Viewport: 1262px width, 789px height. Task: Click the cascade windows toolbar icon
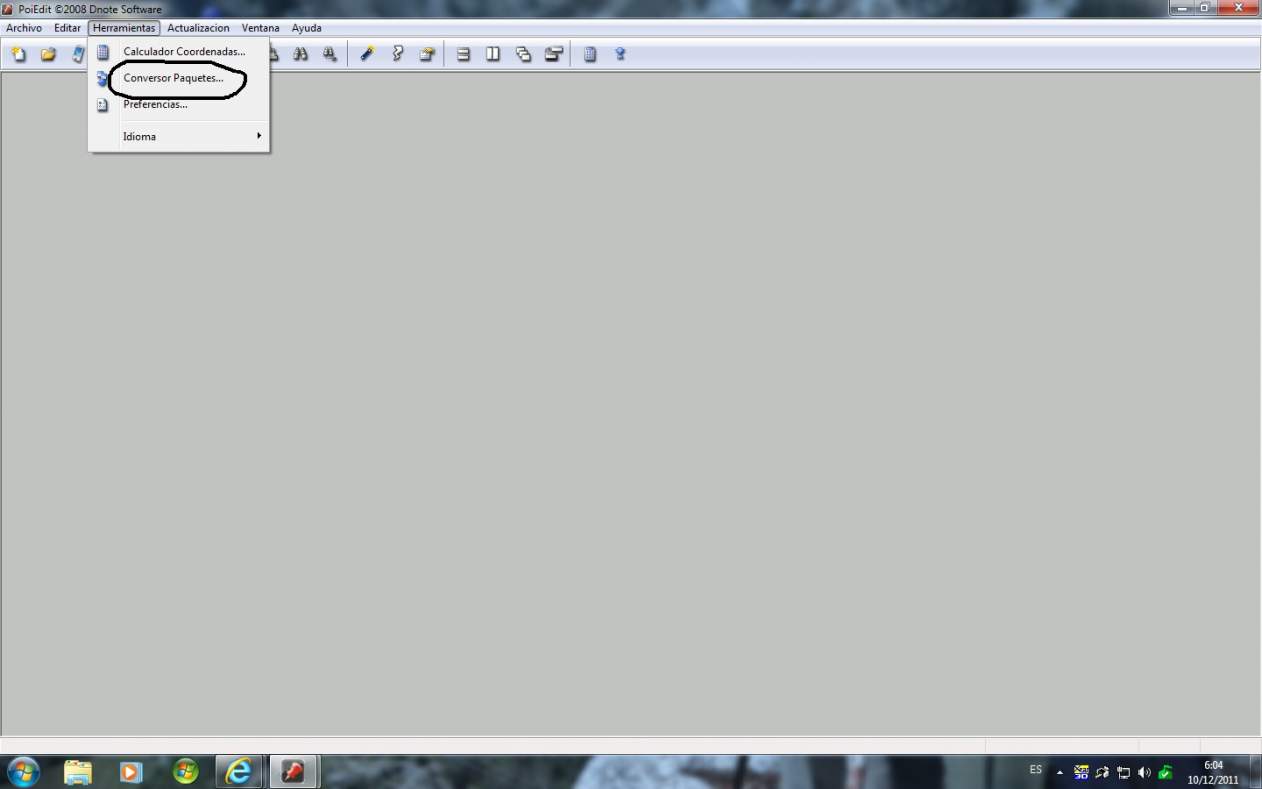(x=523, y=54)
